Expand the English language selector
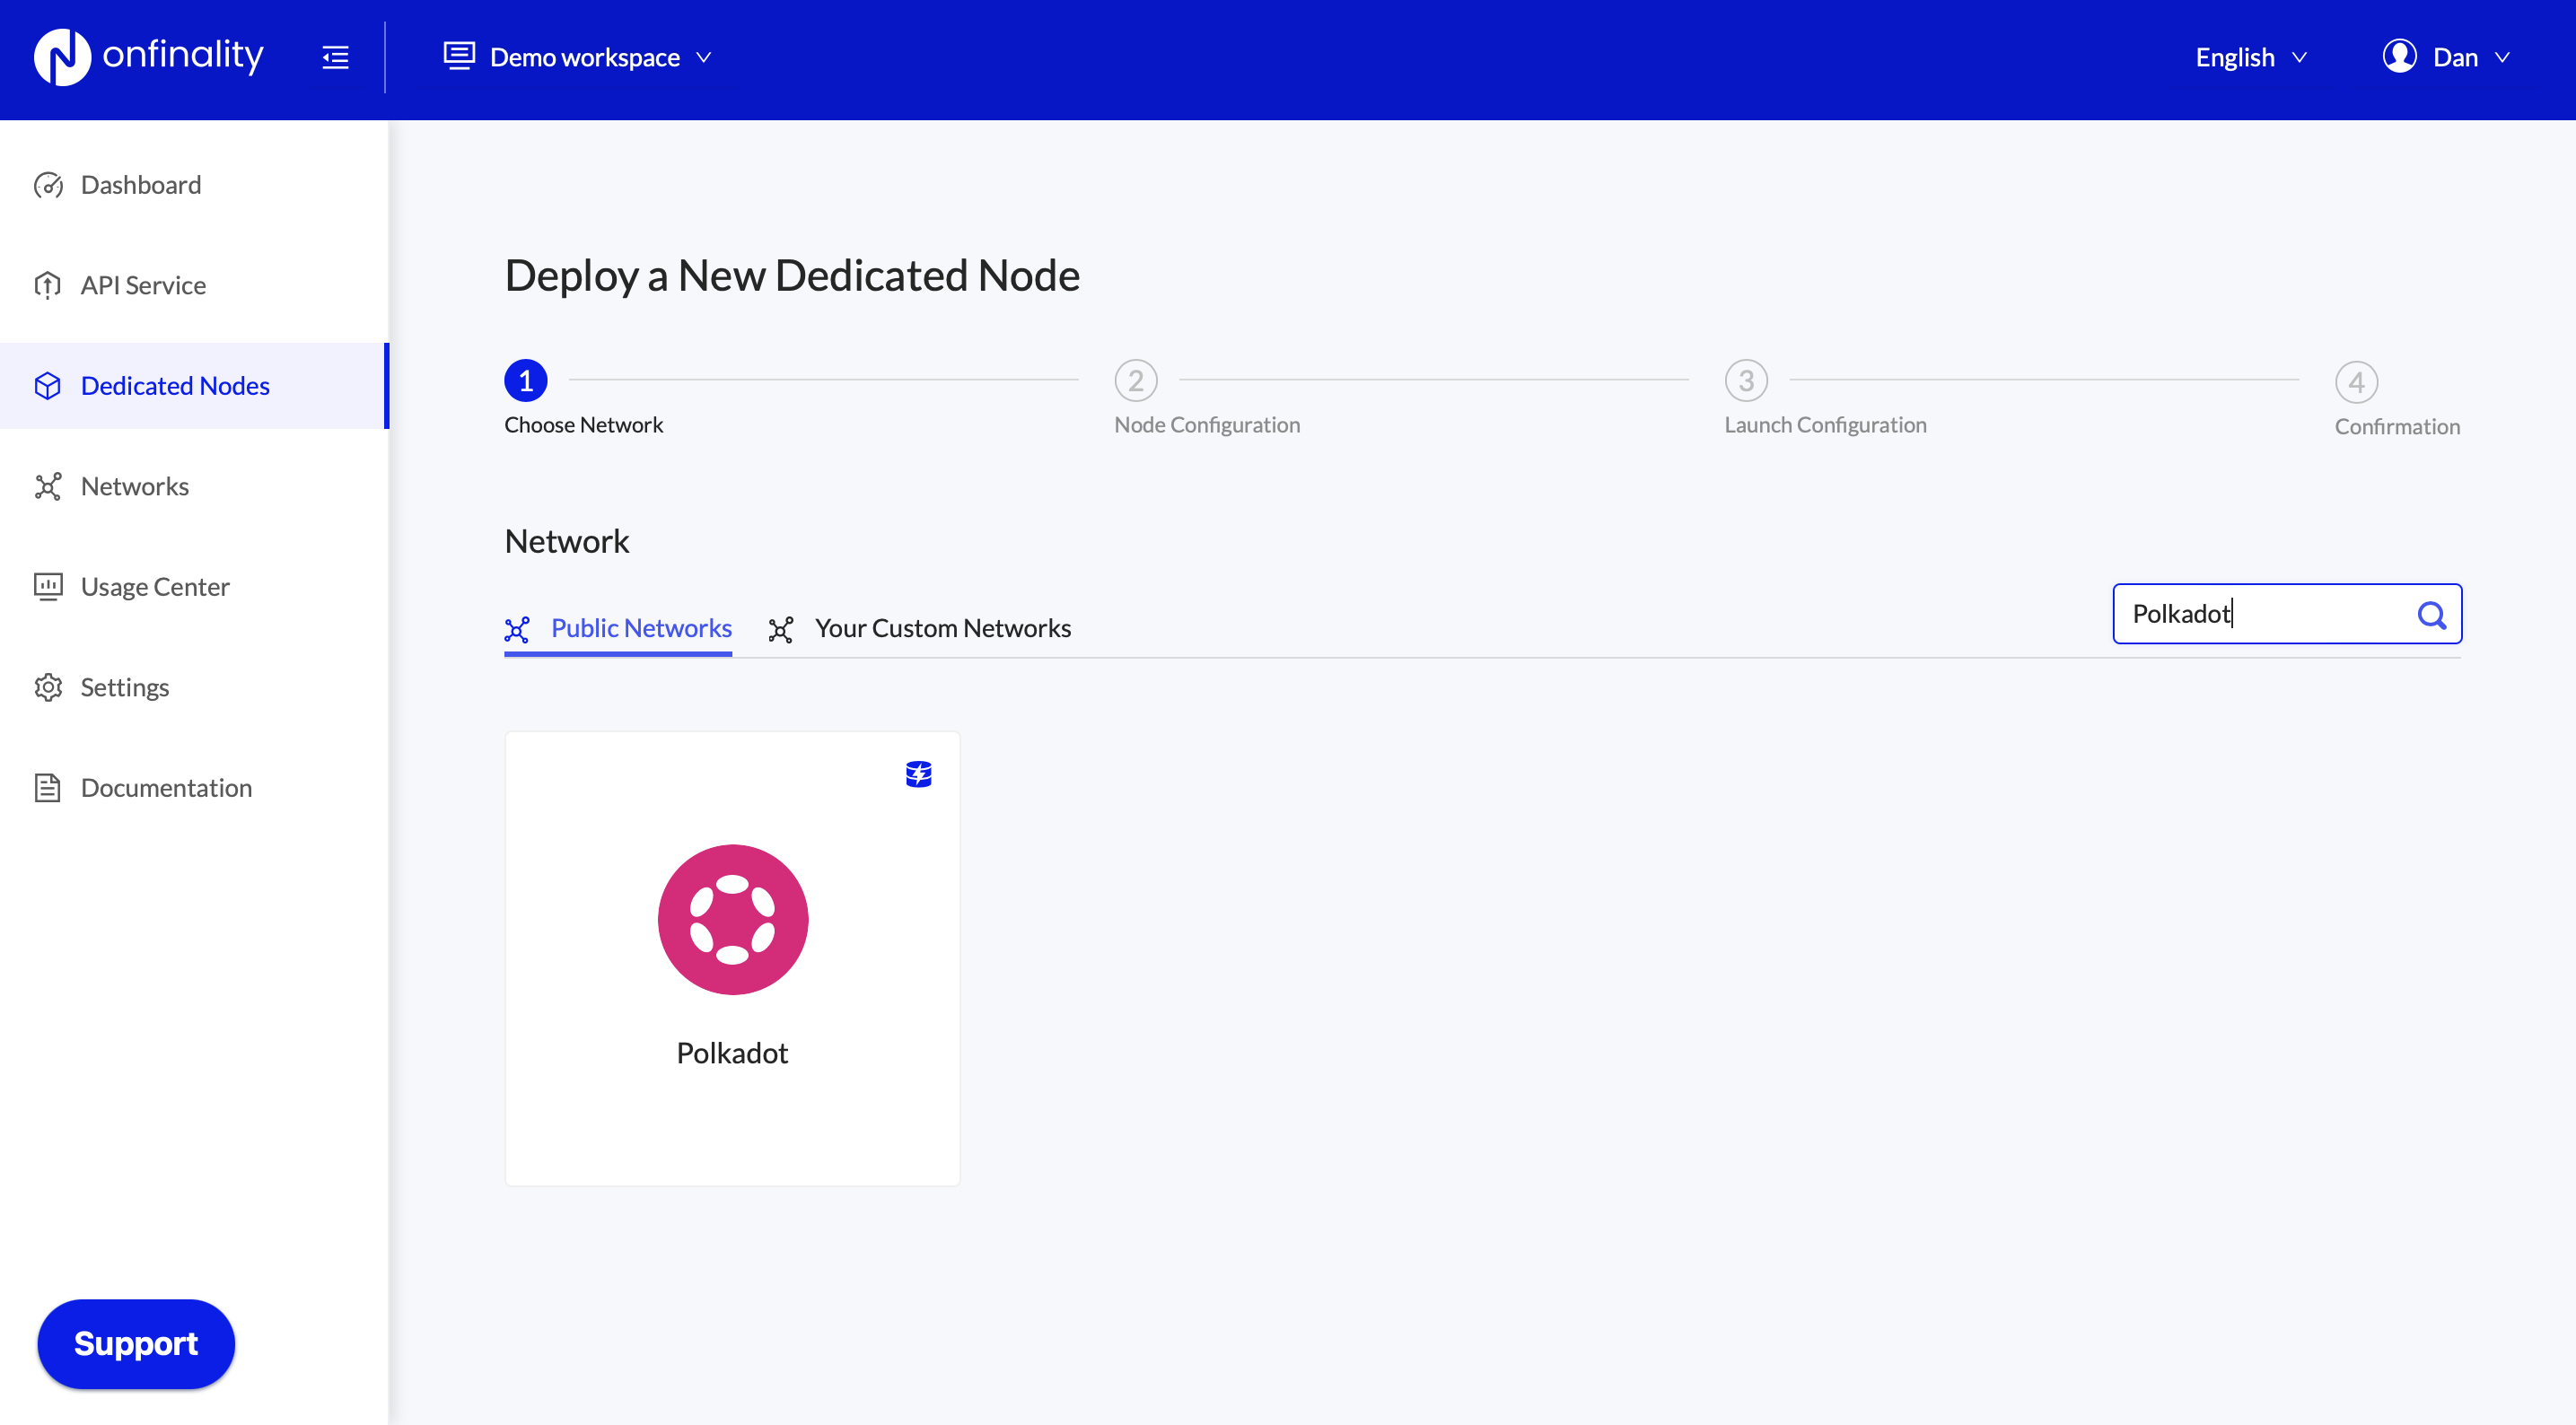 click(2250, 57)
